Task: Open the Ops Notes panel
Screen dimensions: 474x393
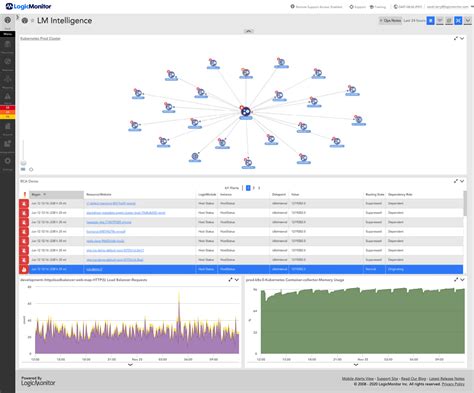Action: tap(390, 21)
